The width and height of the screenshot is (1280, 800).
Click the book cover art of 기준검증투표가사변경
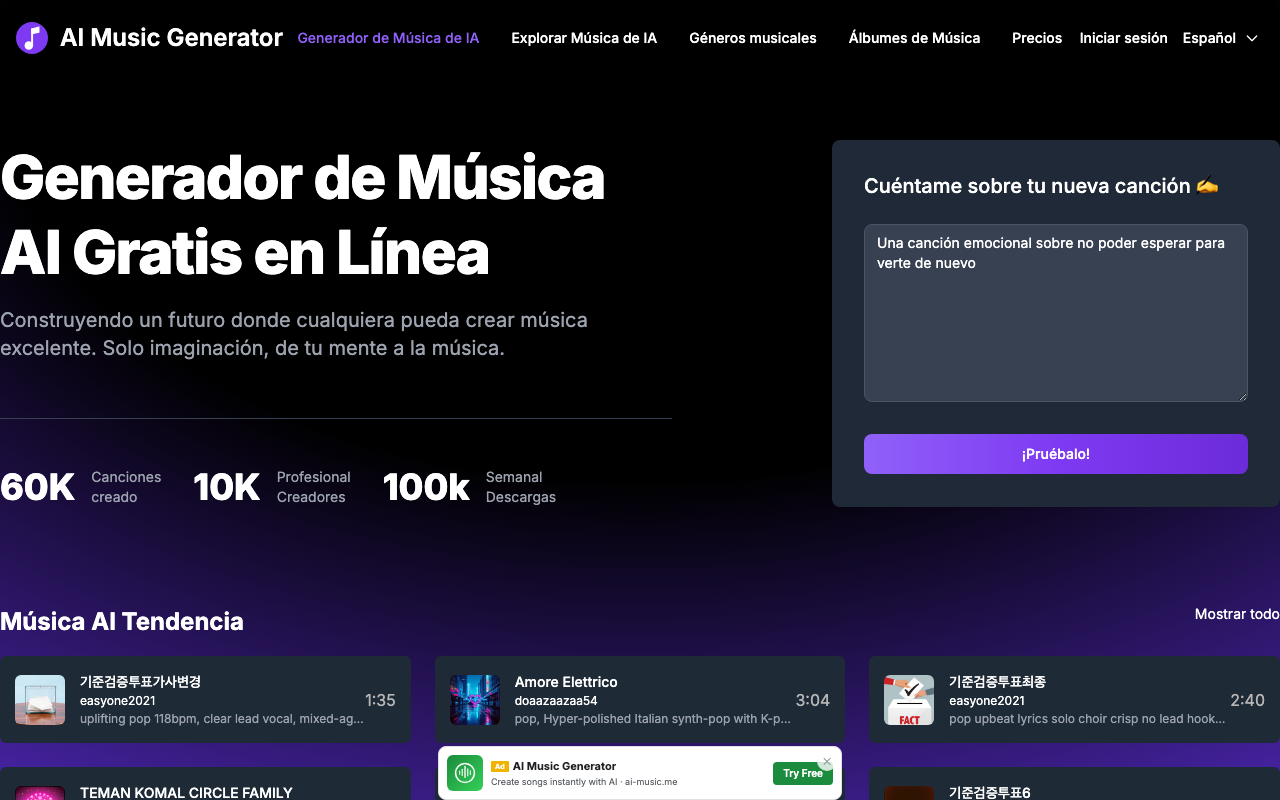click(x=40, y=700)
